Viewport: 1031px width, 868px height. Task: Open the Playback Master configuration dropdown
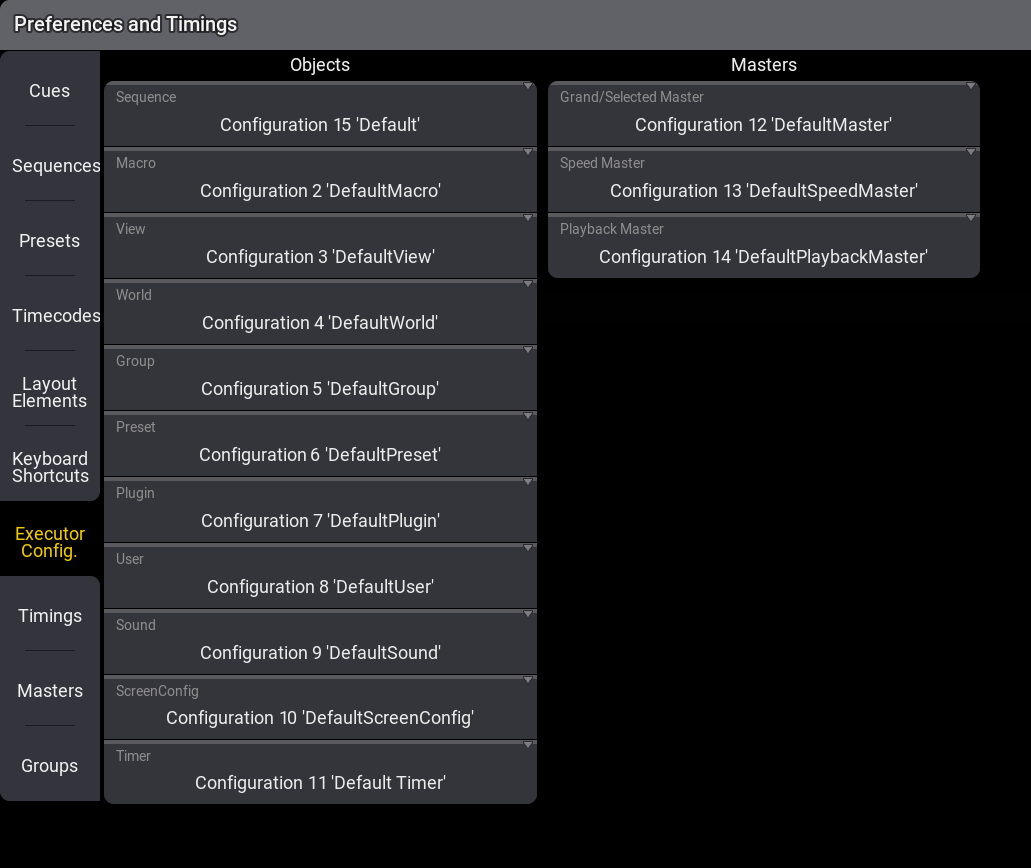tap(763, 246)
